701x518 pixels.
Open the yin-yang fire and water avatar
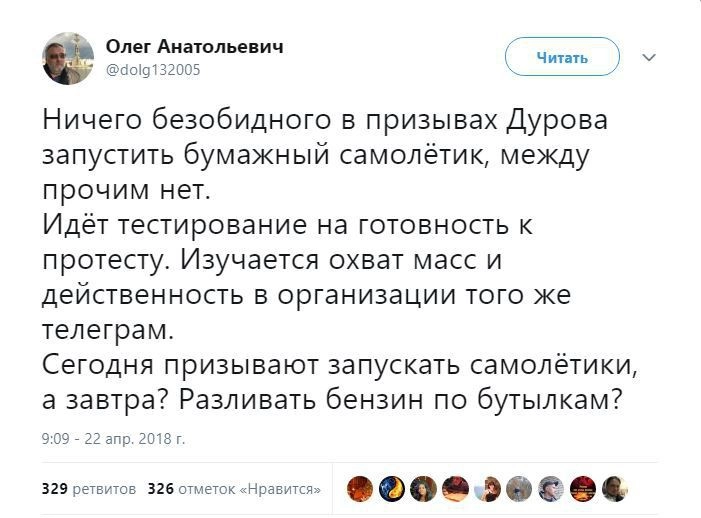click(x=392, y=489)
